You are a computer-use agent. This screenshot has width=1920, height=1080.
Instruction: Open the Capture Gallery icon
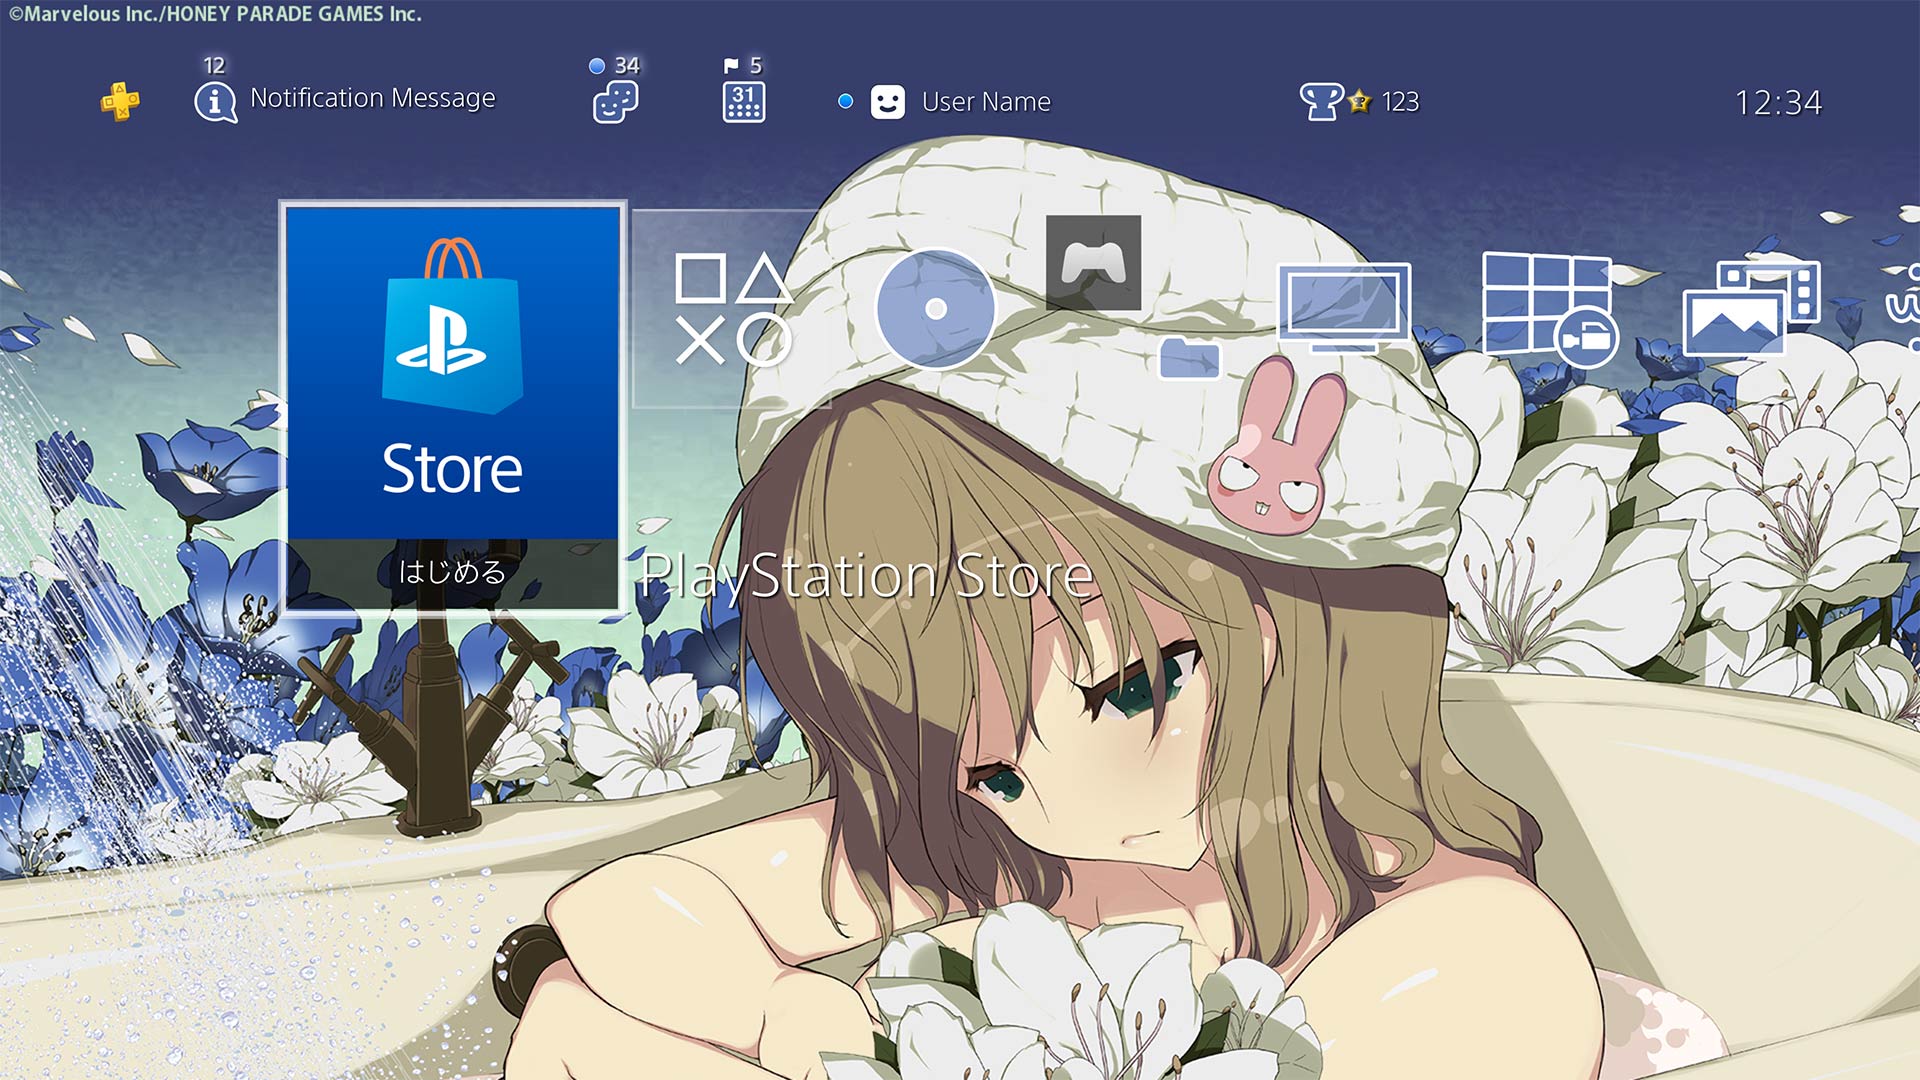(1752, 309)
